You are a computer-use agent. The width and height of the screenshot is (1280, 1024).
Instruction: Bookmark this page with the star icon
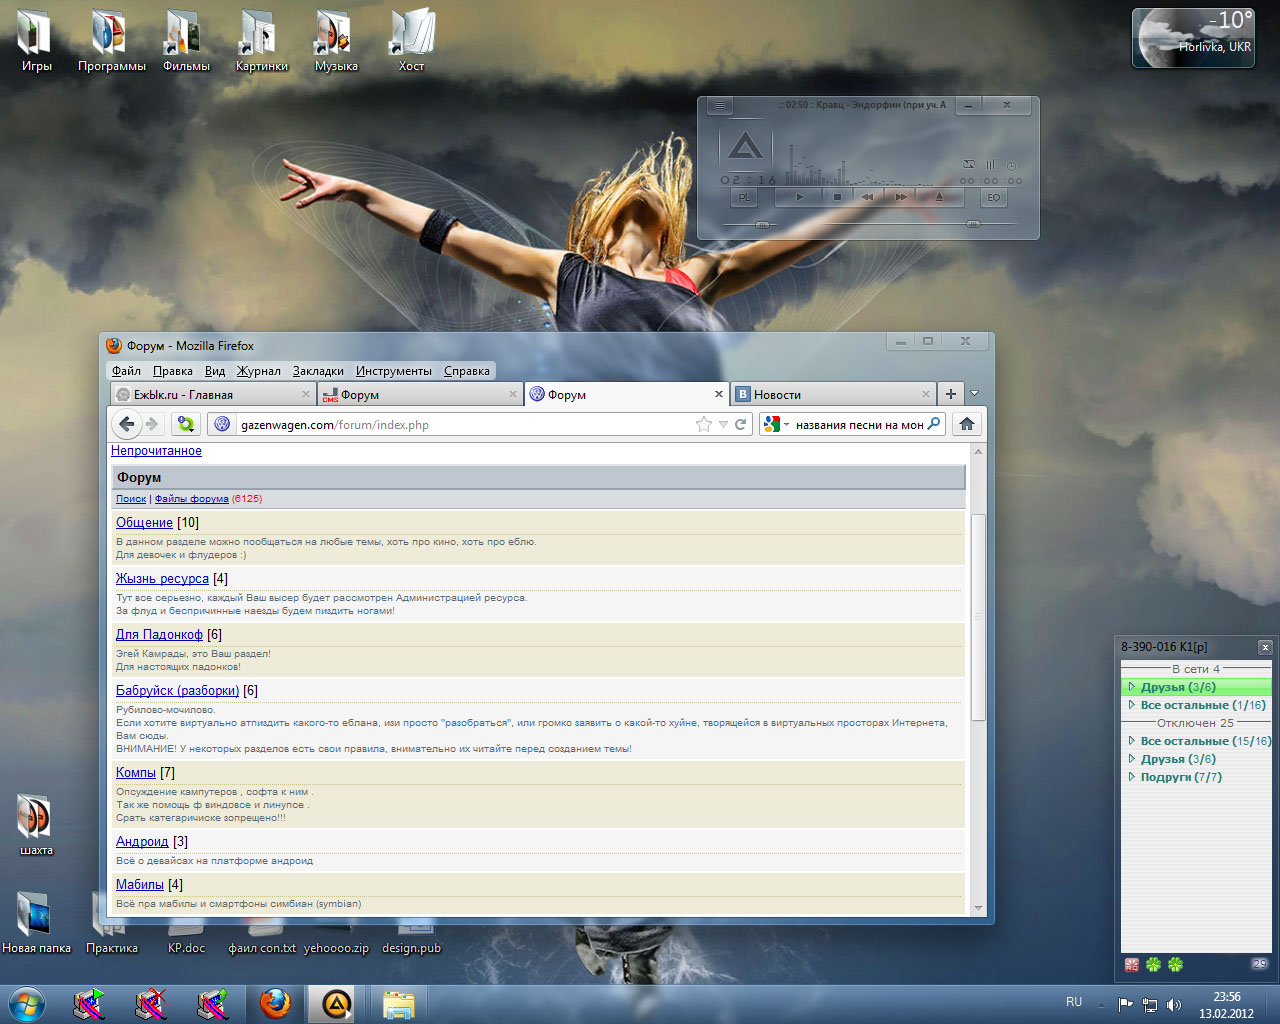point(704,424)
